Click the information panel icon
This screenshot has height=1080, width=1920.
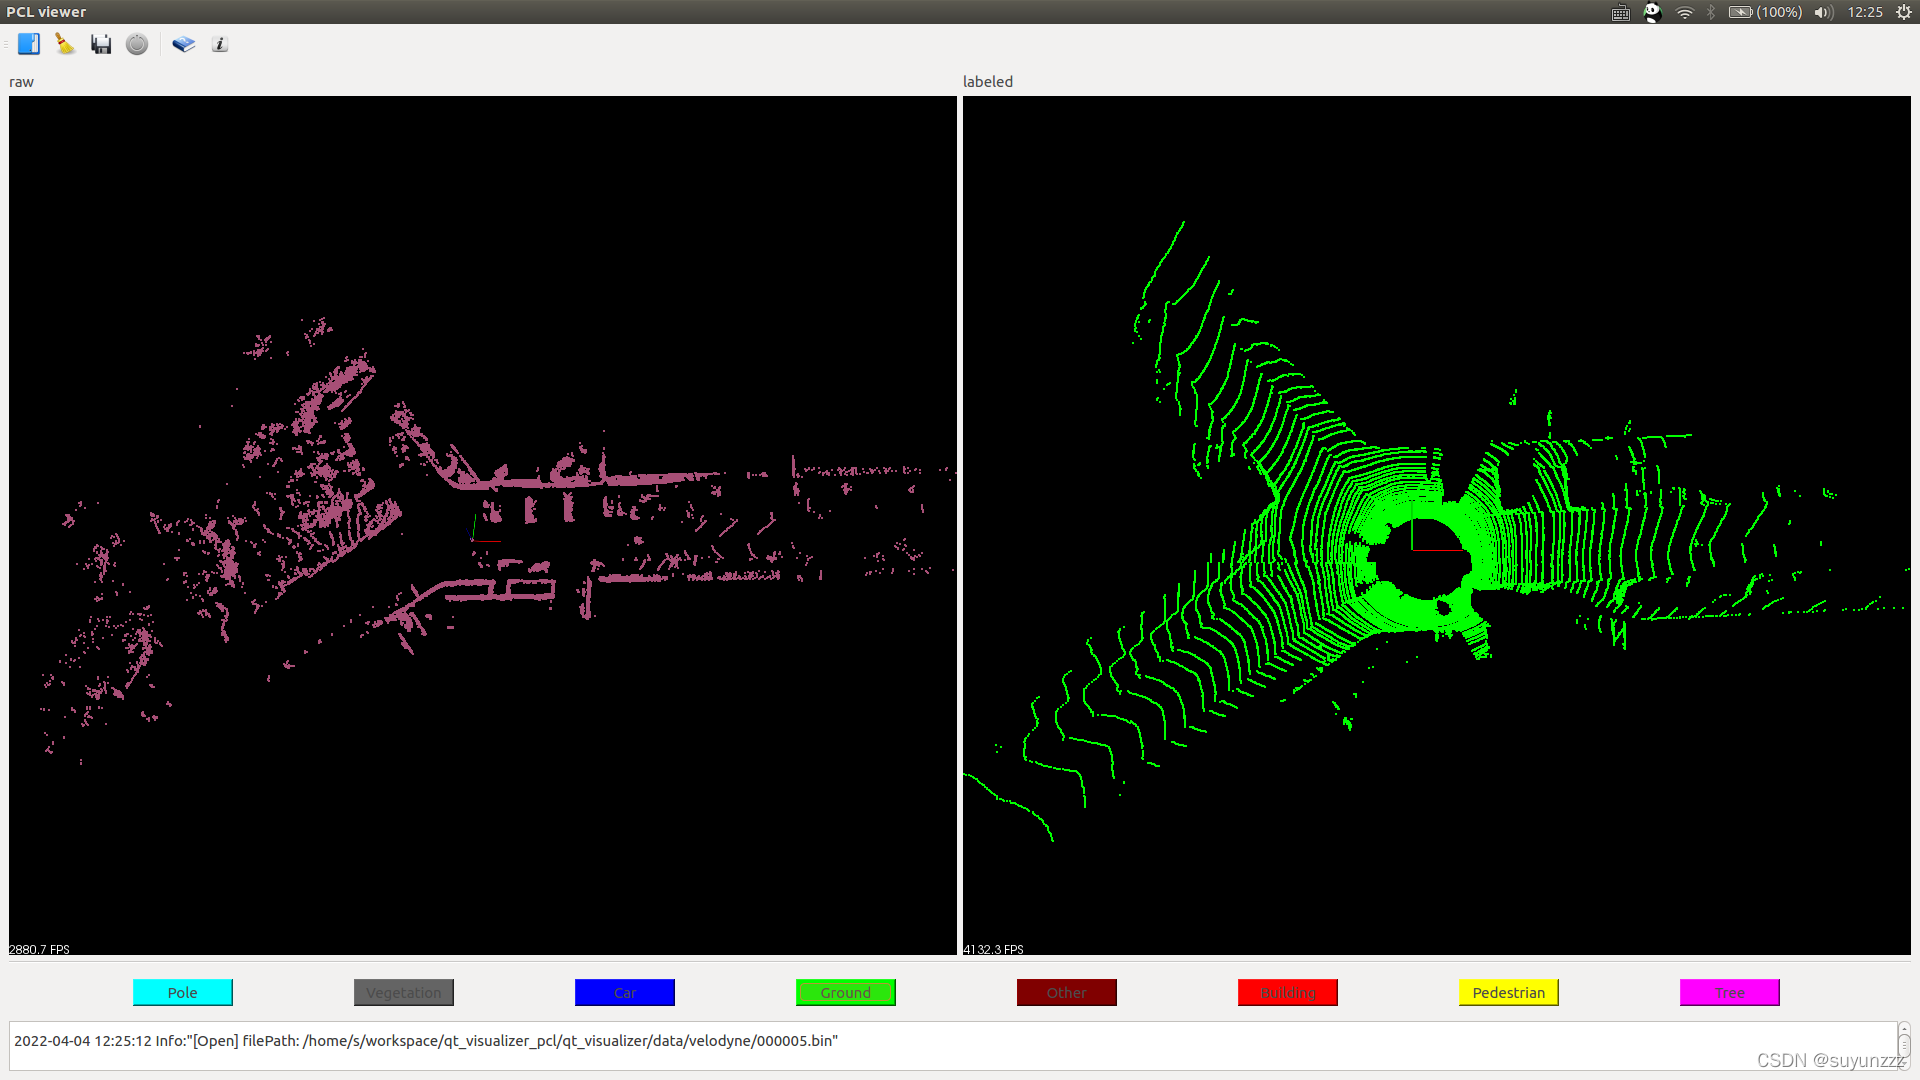coord(219,44)
